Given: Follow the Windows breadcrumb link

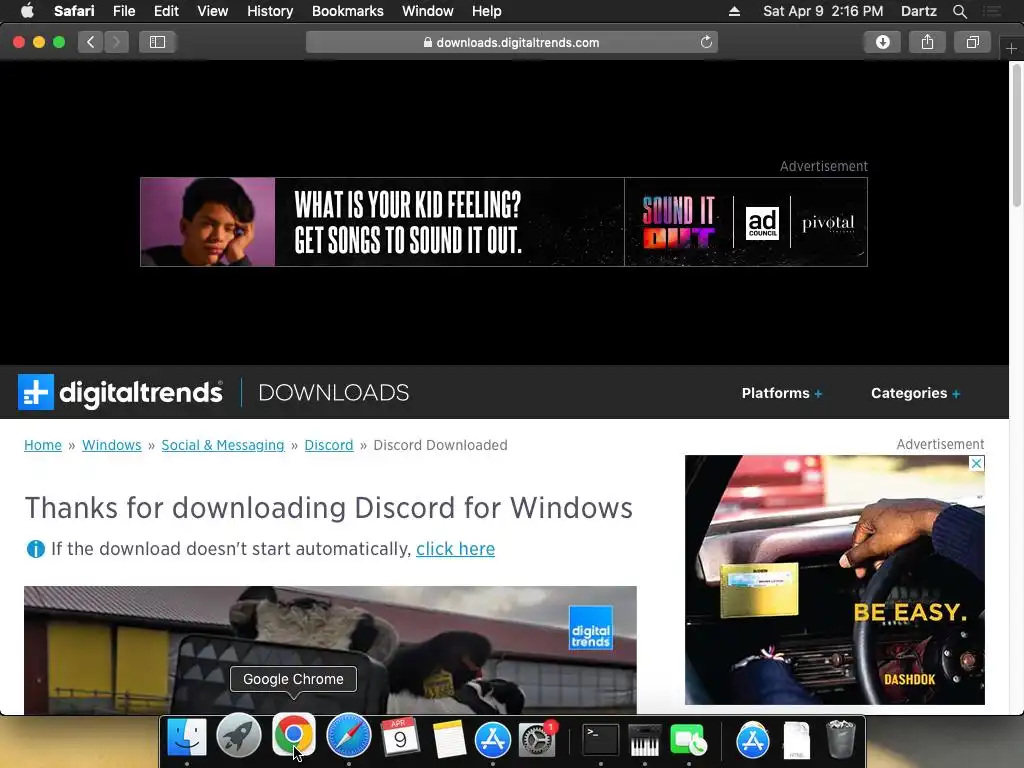Looking at the screenshot, I should pos(112,445).
